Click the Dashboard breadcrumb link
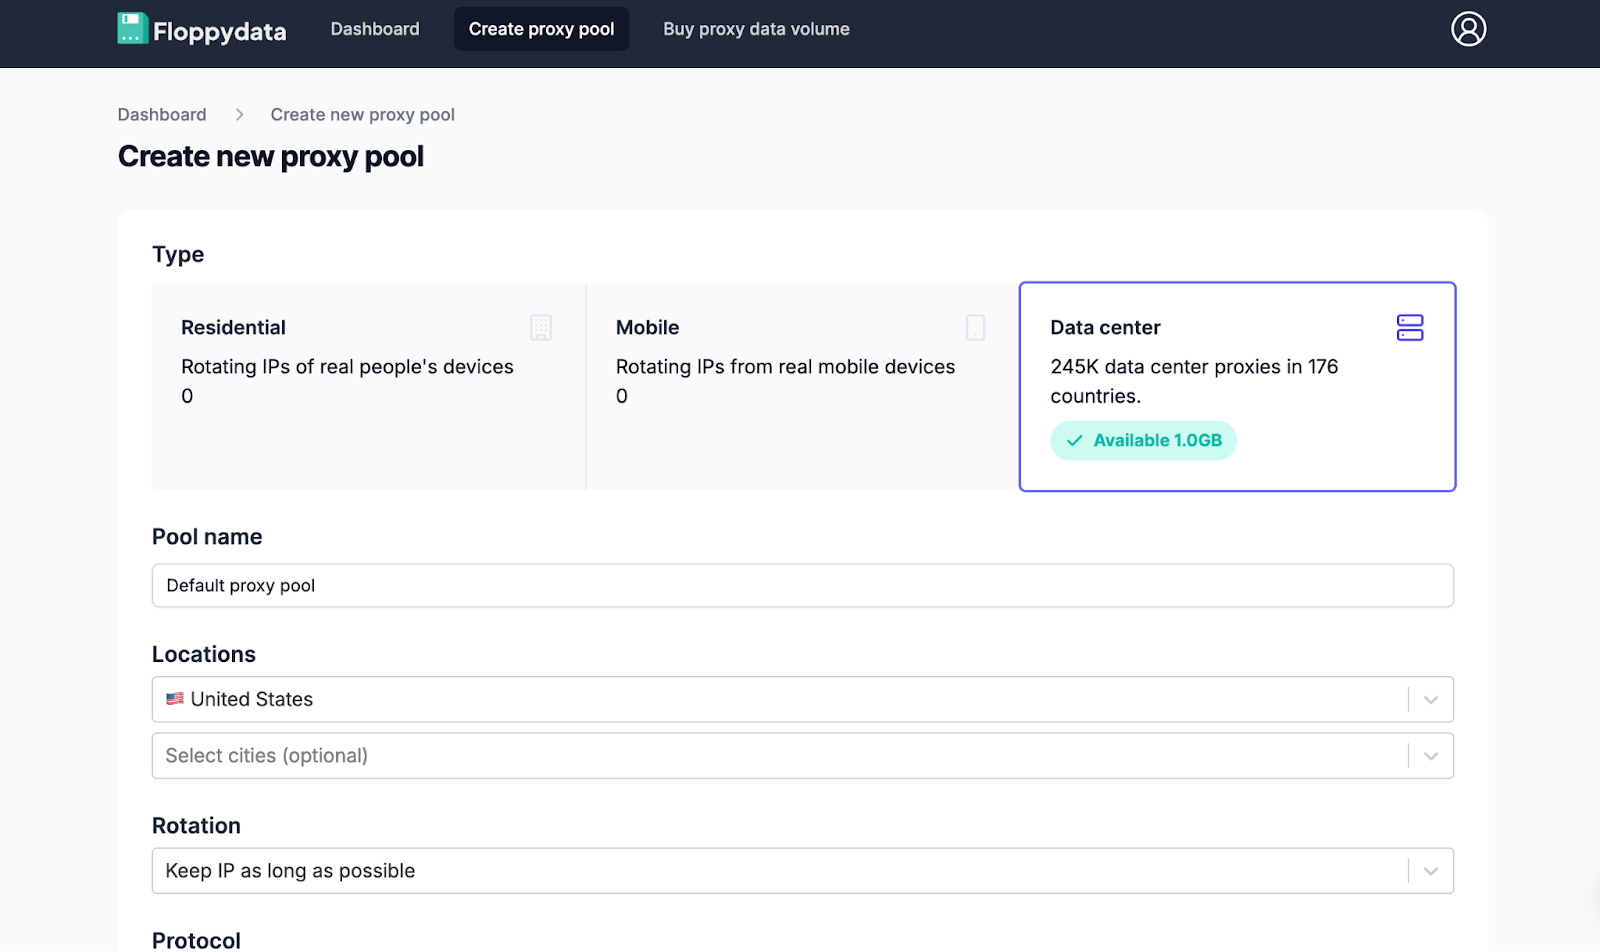Image resolution: width=1600 pixels, height=952 pixels. click(162, 115)
